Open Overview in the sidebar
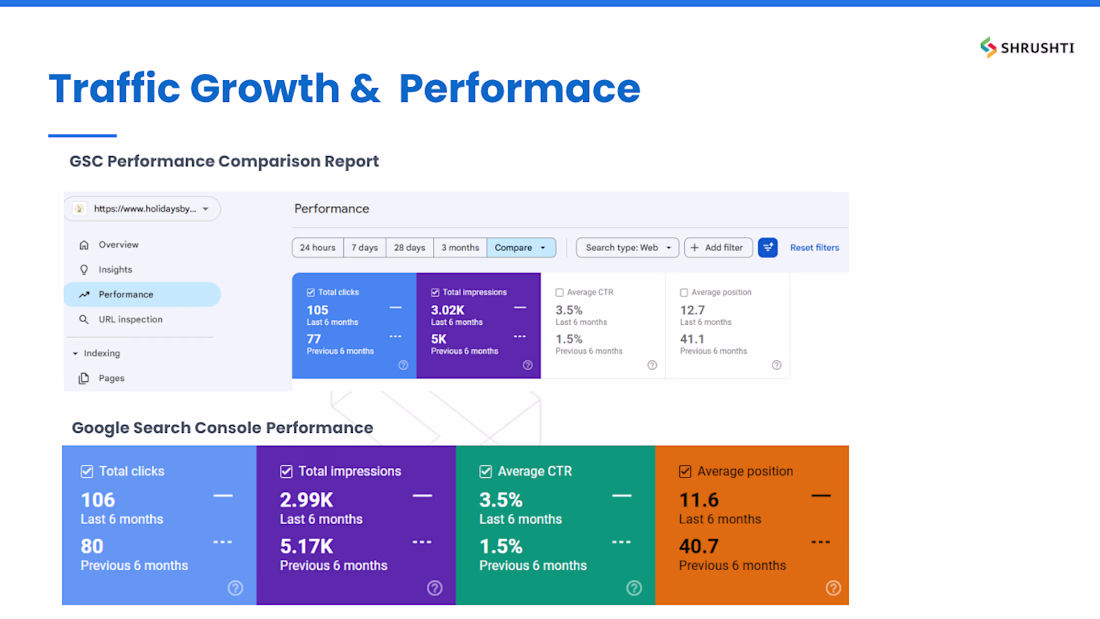Image resolution: width=1100 pixels, height=619 pixels. coord(142,245)
